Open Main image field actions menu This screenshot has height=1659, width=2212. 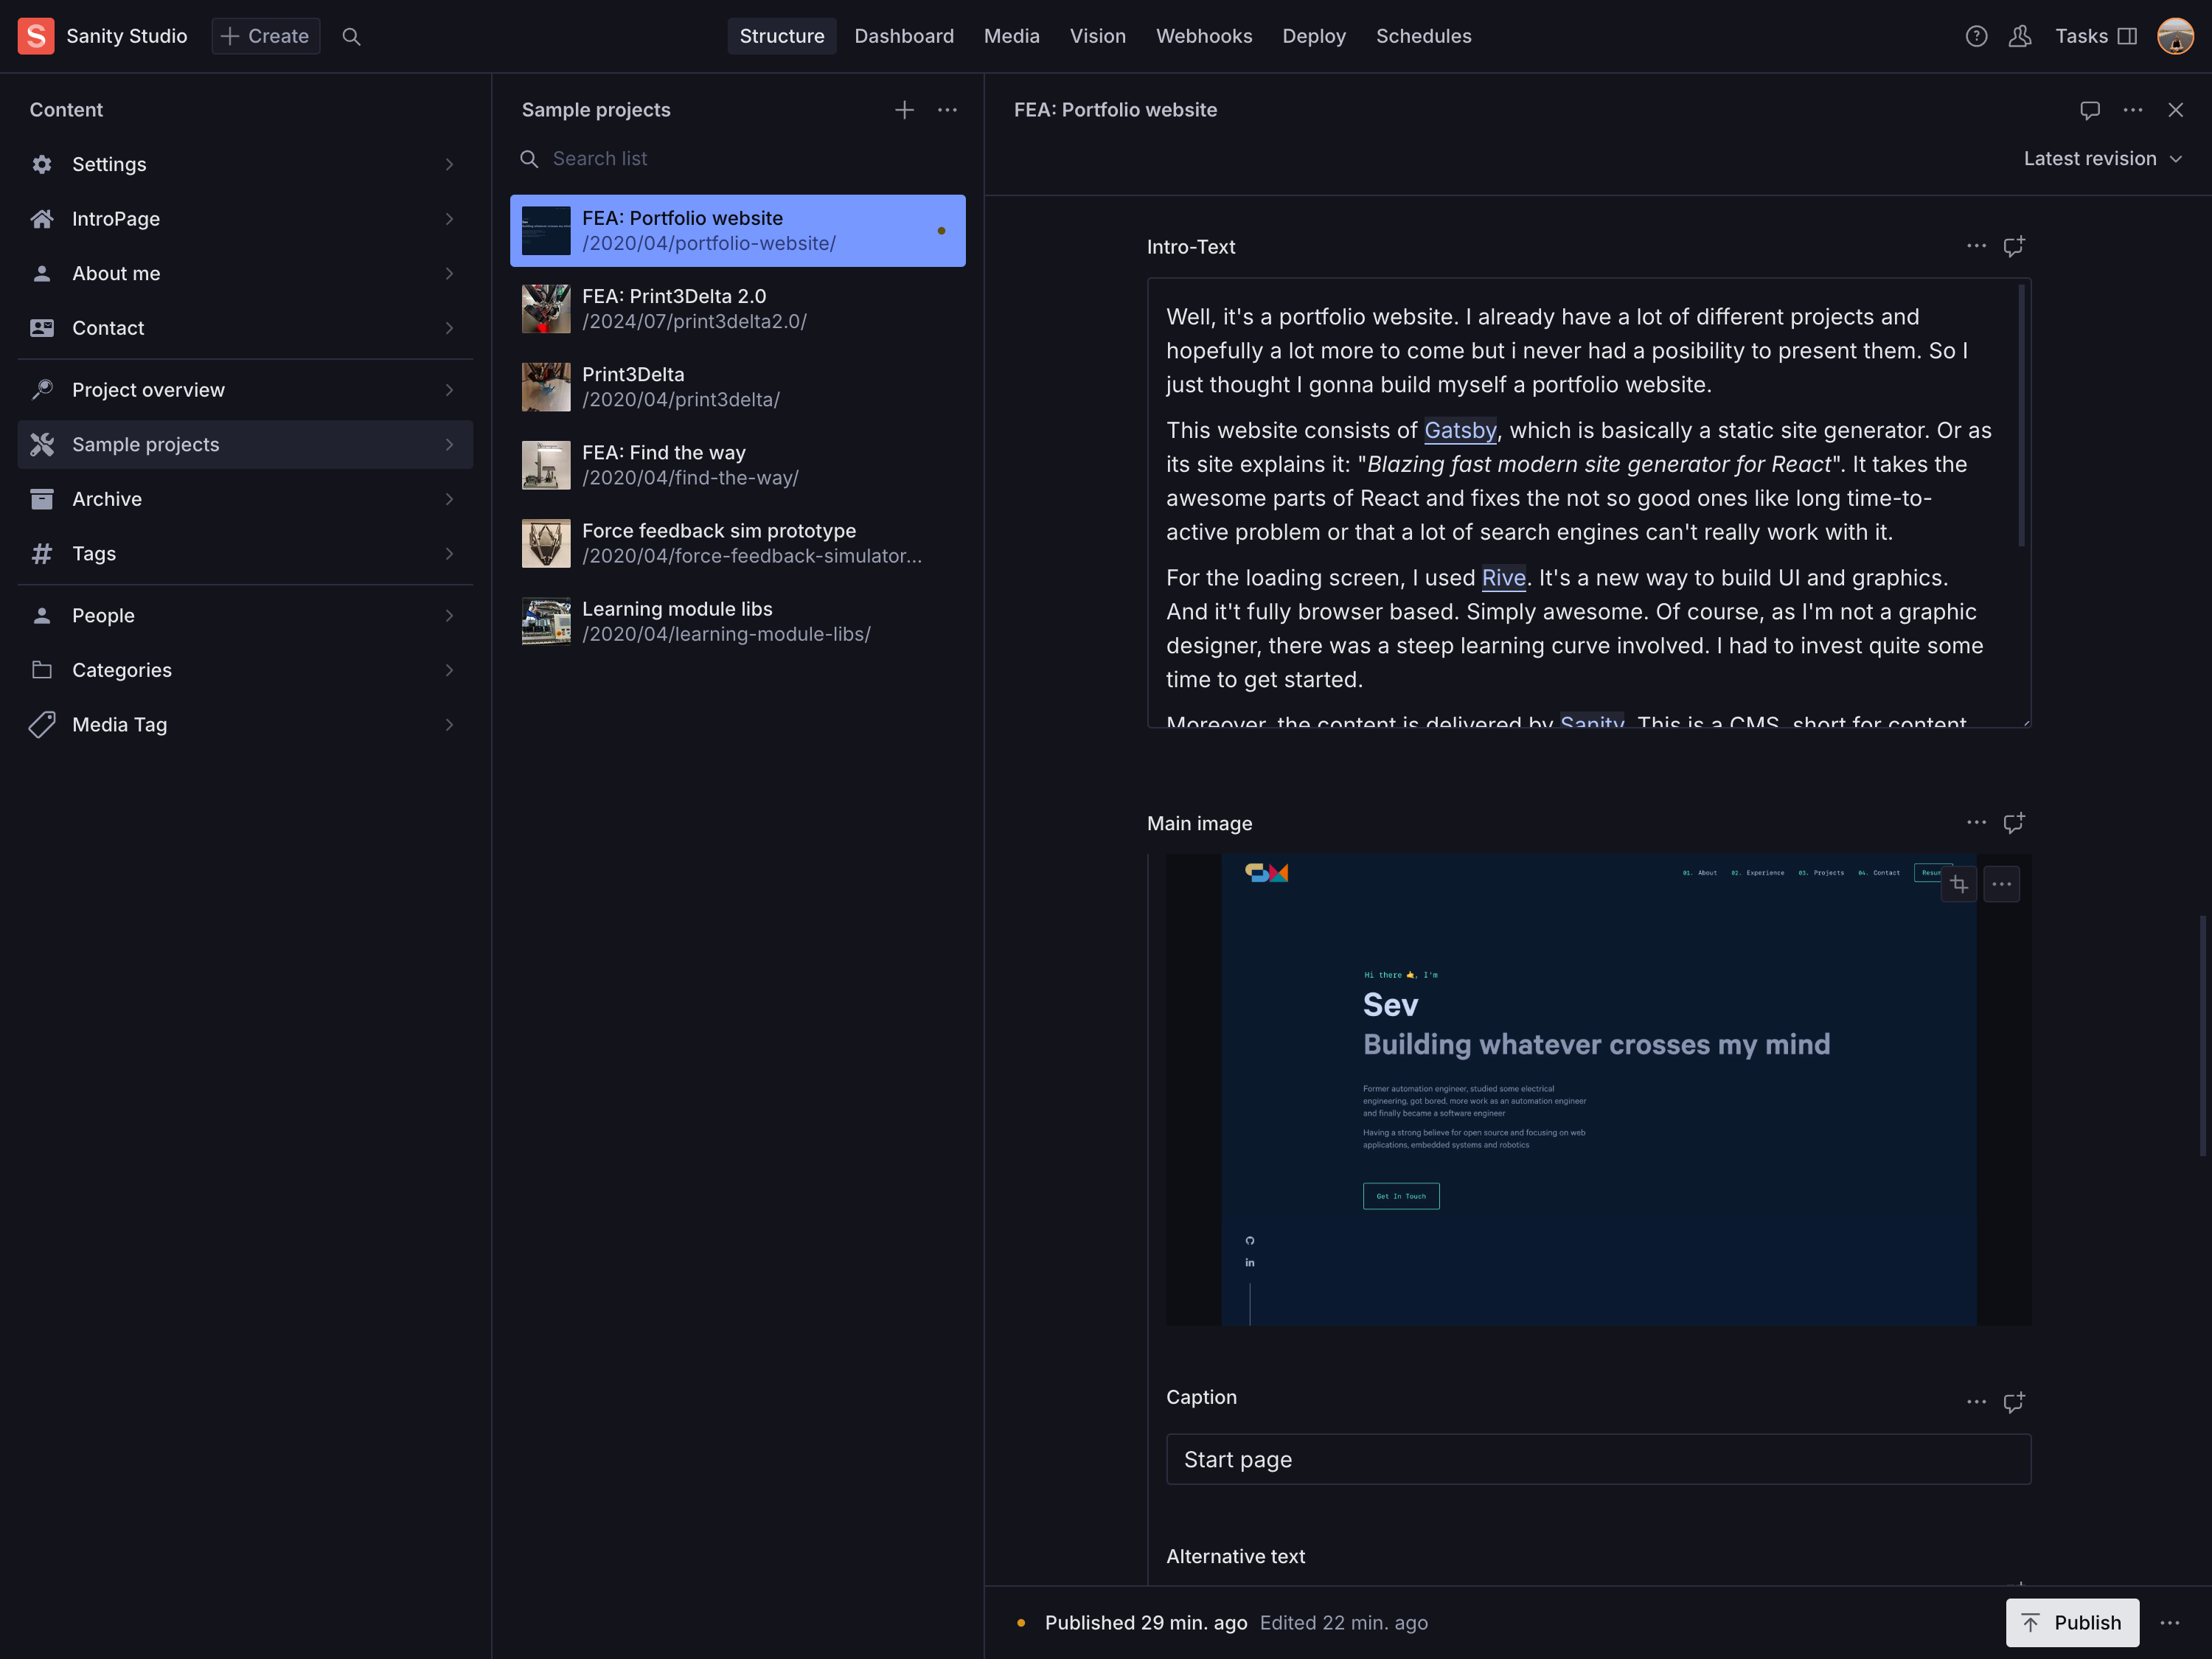click(1976, 822)
